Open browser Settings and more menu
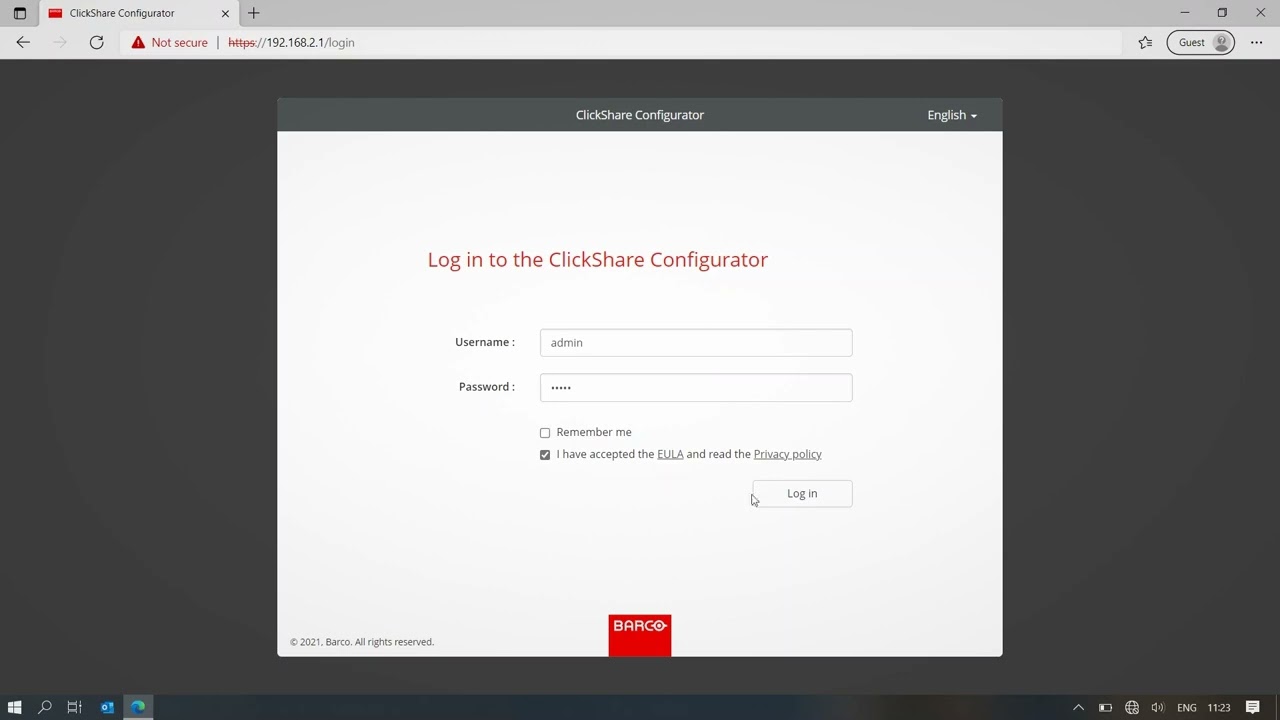The width and height of the screenshot is (1280, 720). 1256,42
